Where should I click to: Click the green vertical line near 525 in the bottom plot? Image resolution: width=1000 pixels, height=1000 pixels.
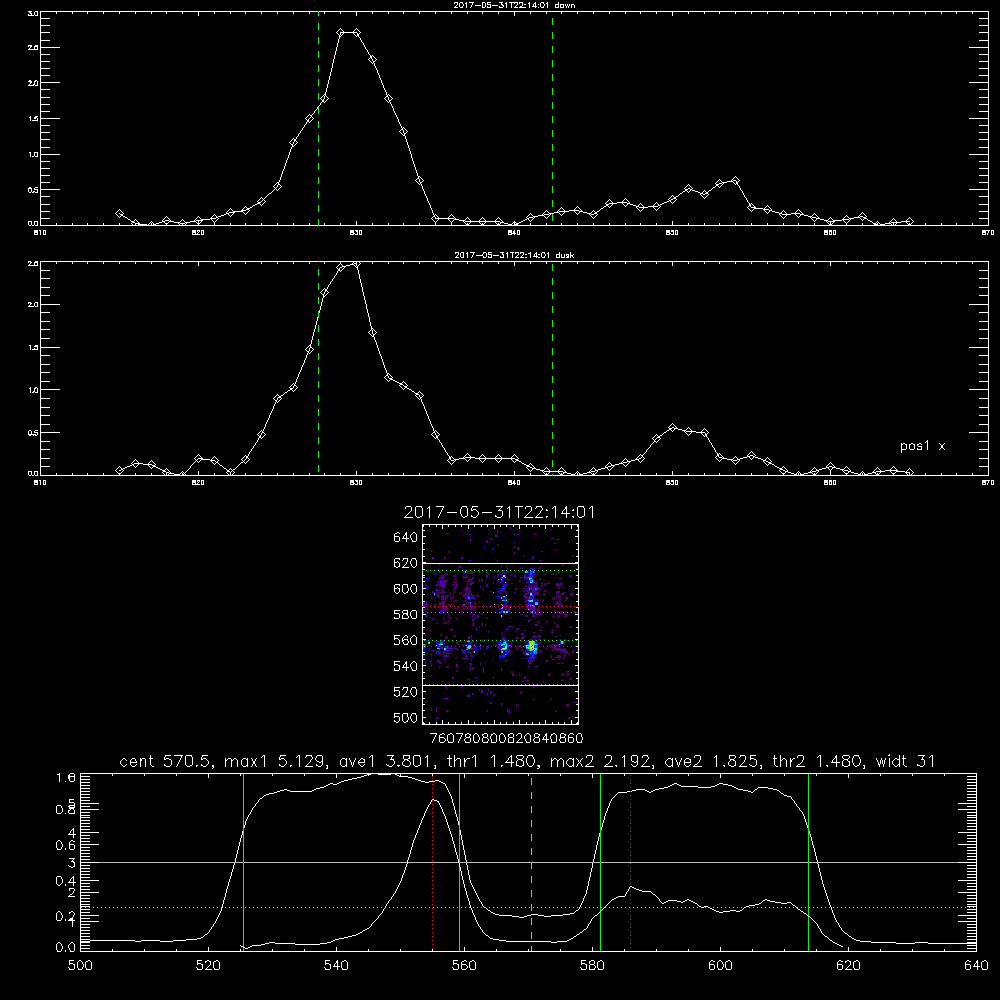tap(244, 862)
